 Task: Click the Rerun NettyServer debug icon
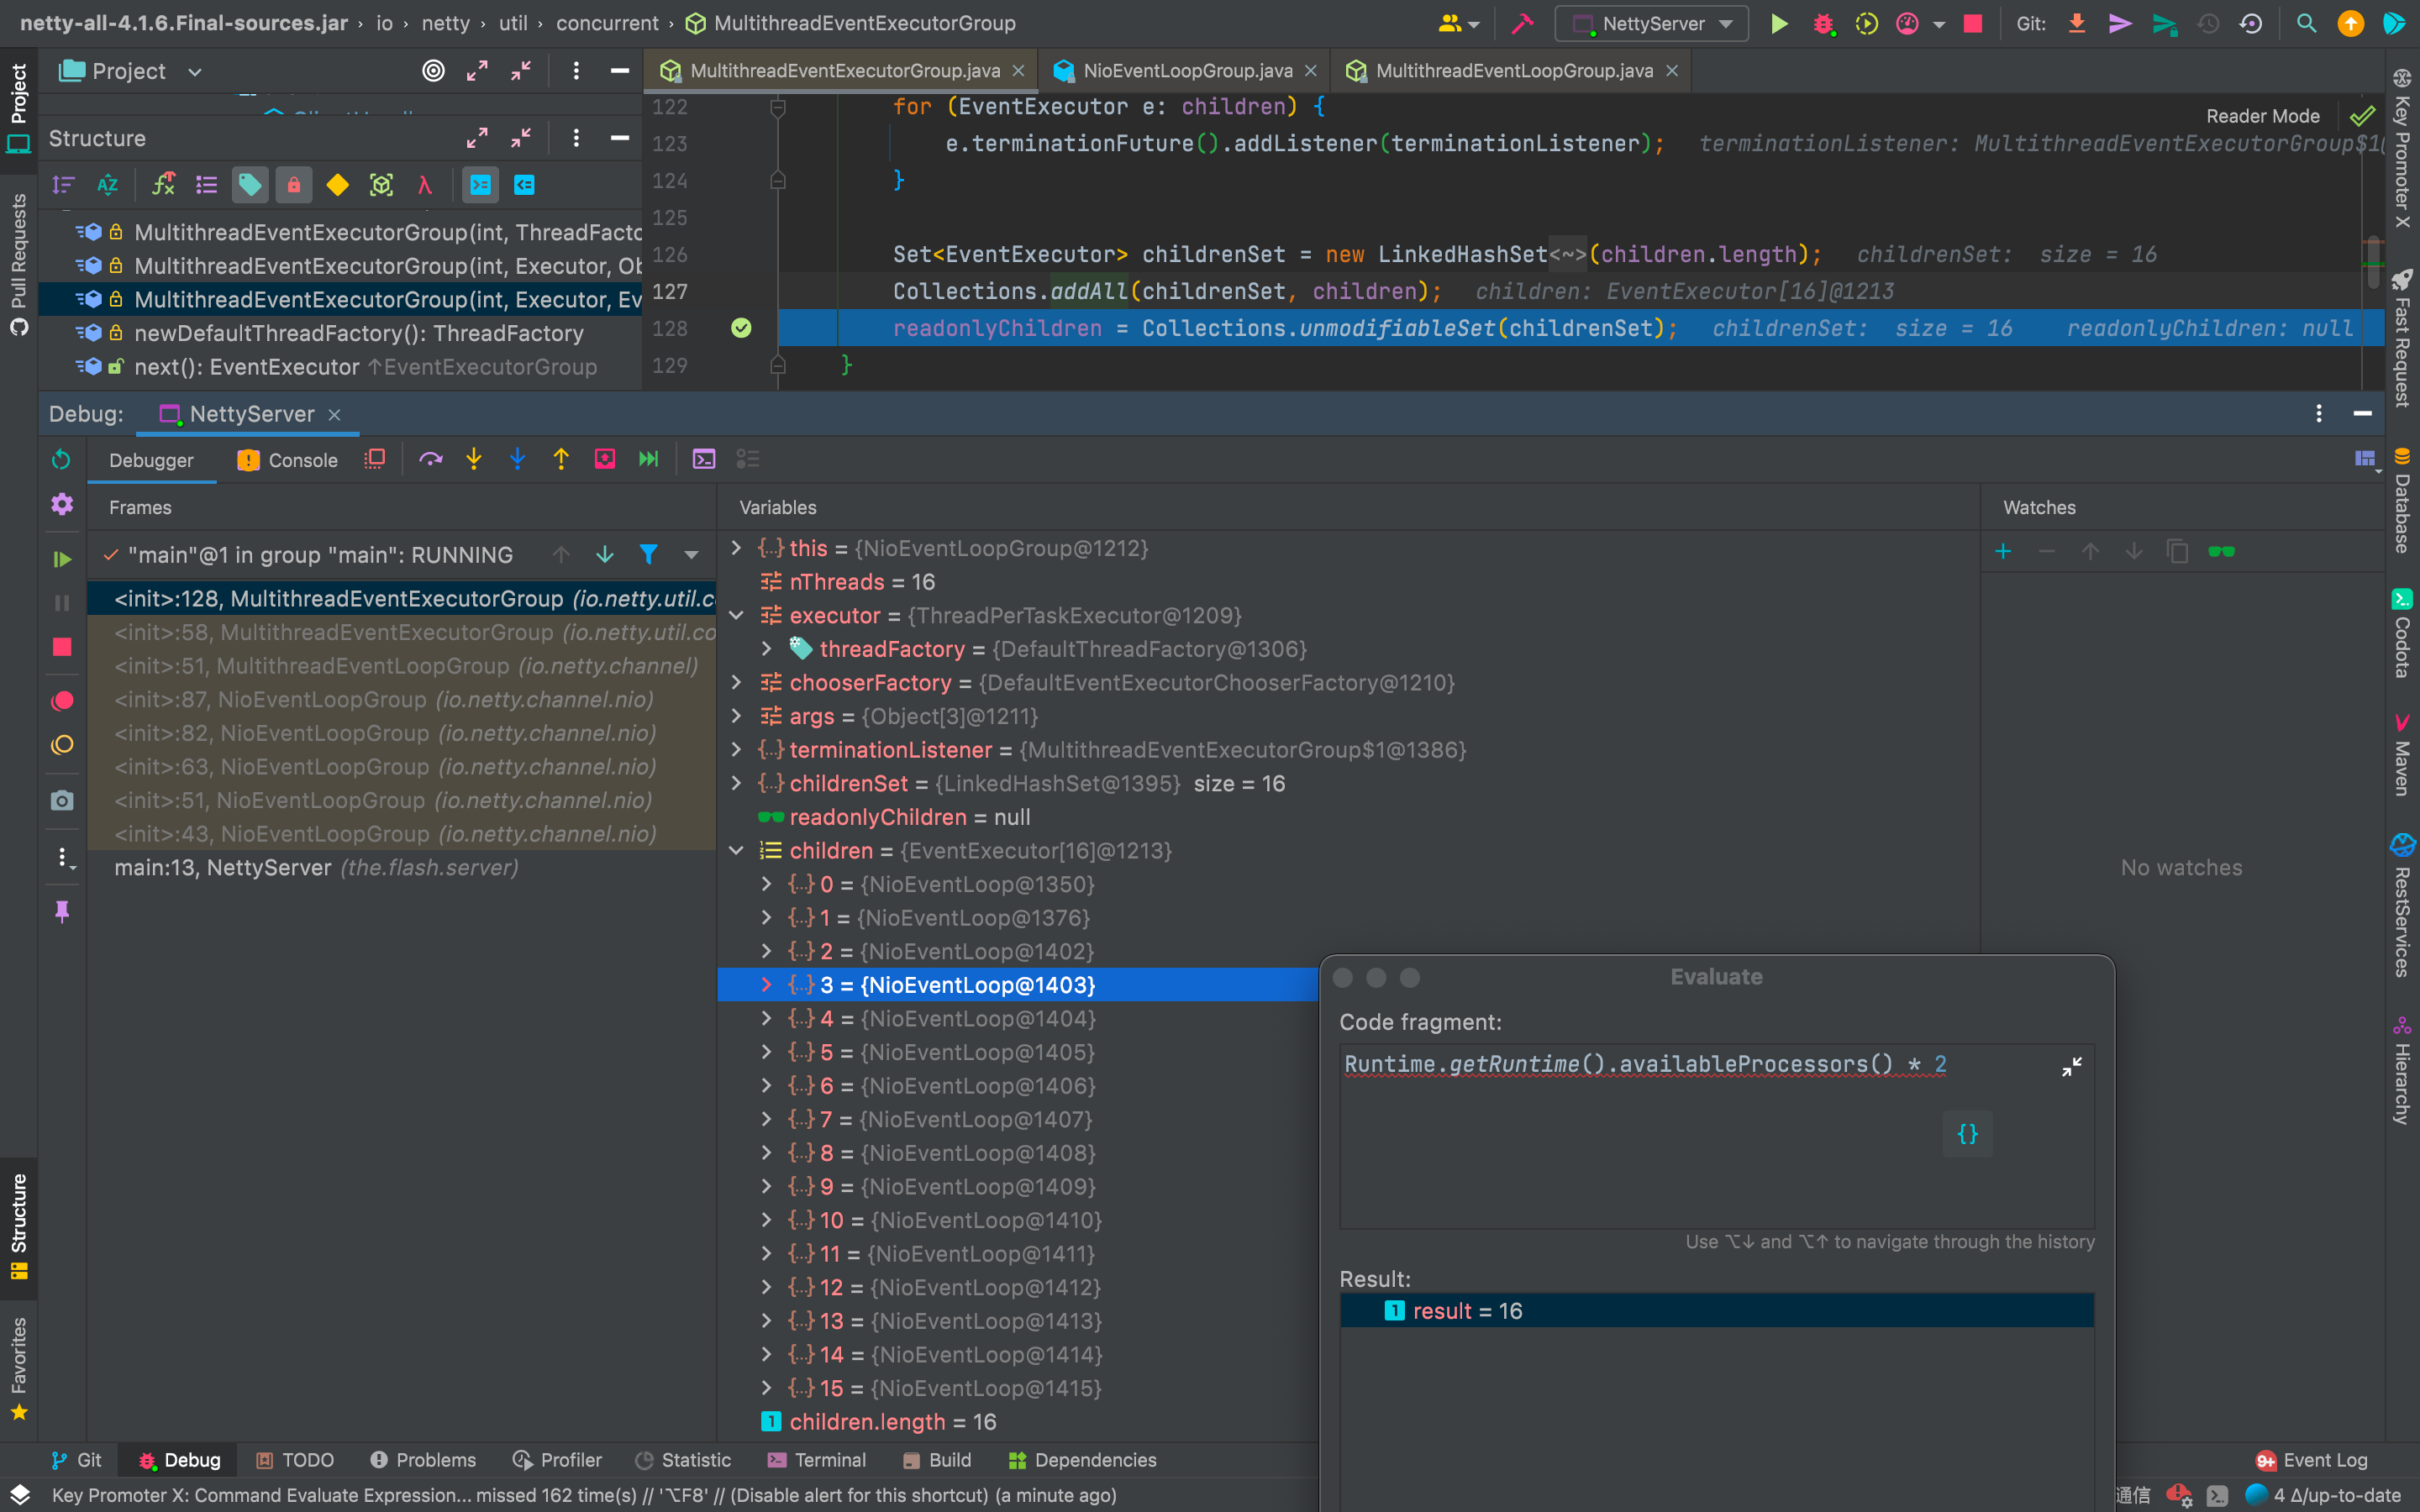[x=62, y=459]
